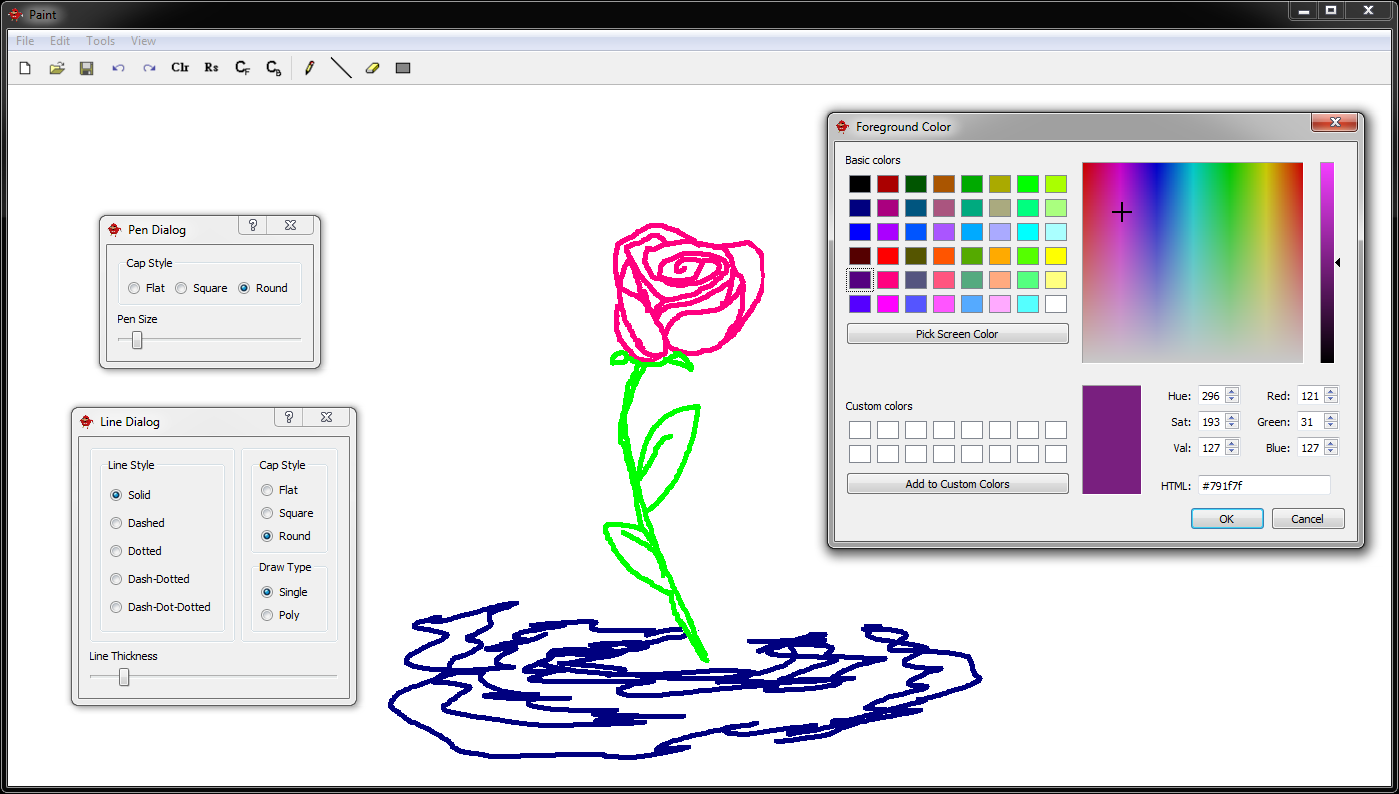Open the background color picker via CB icon
1399x794 pixels.
272,67
